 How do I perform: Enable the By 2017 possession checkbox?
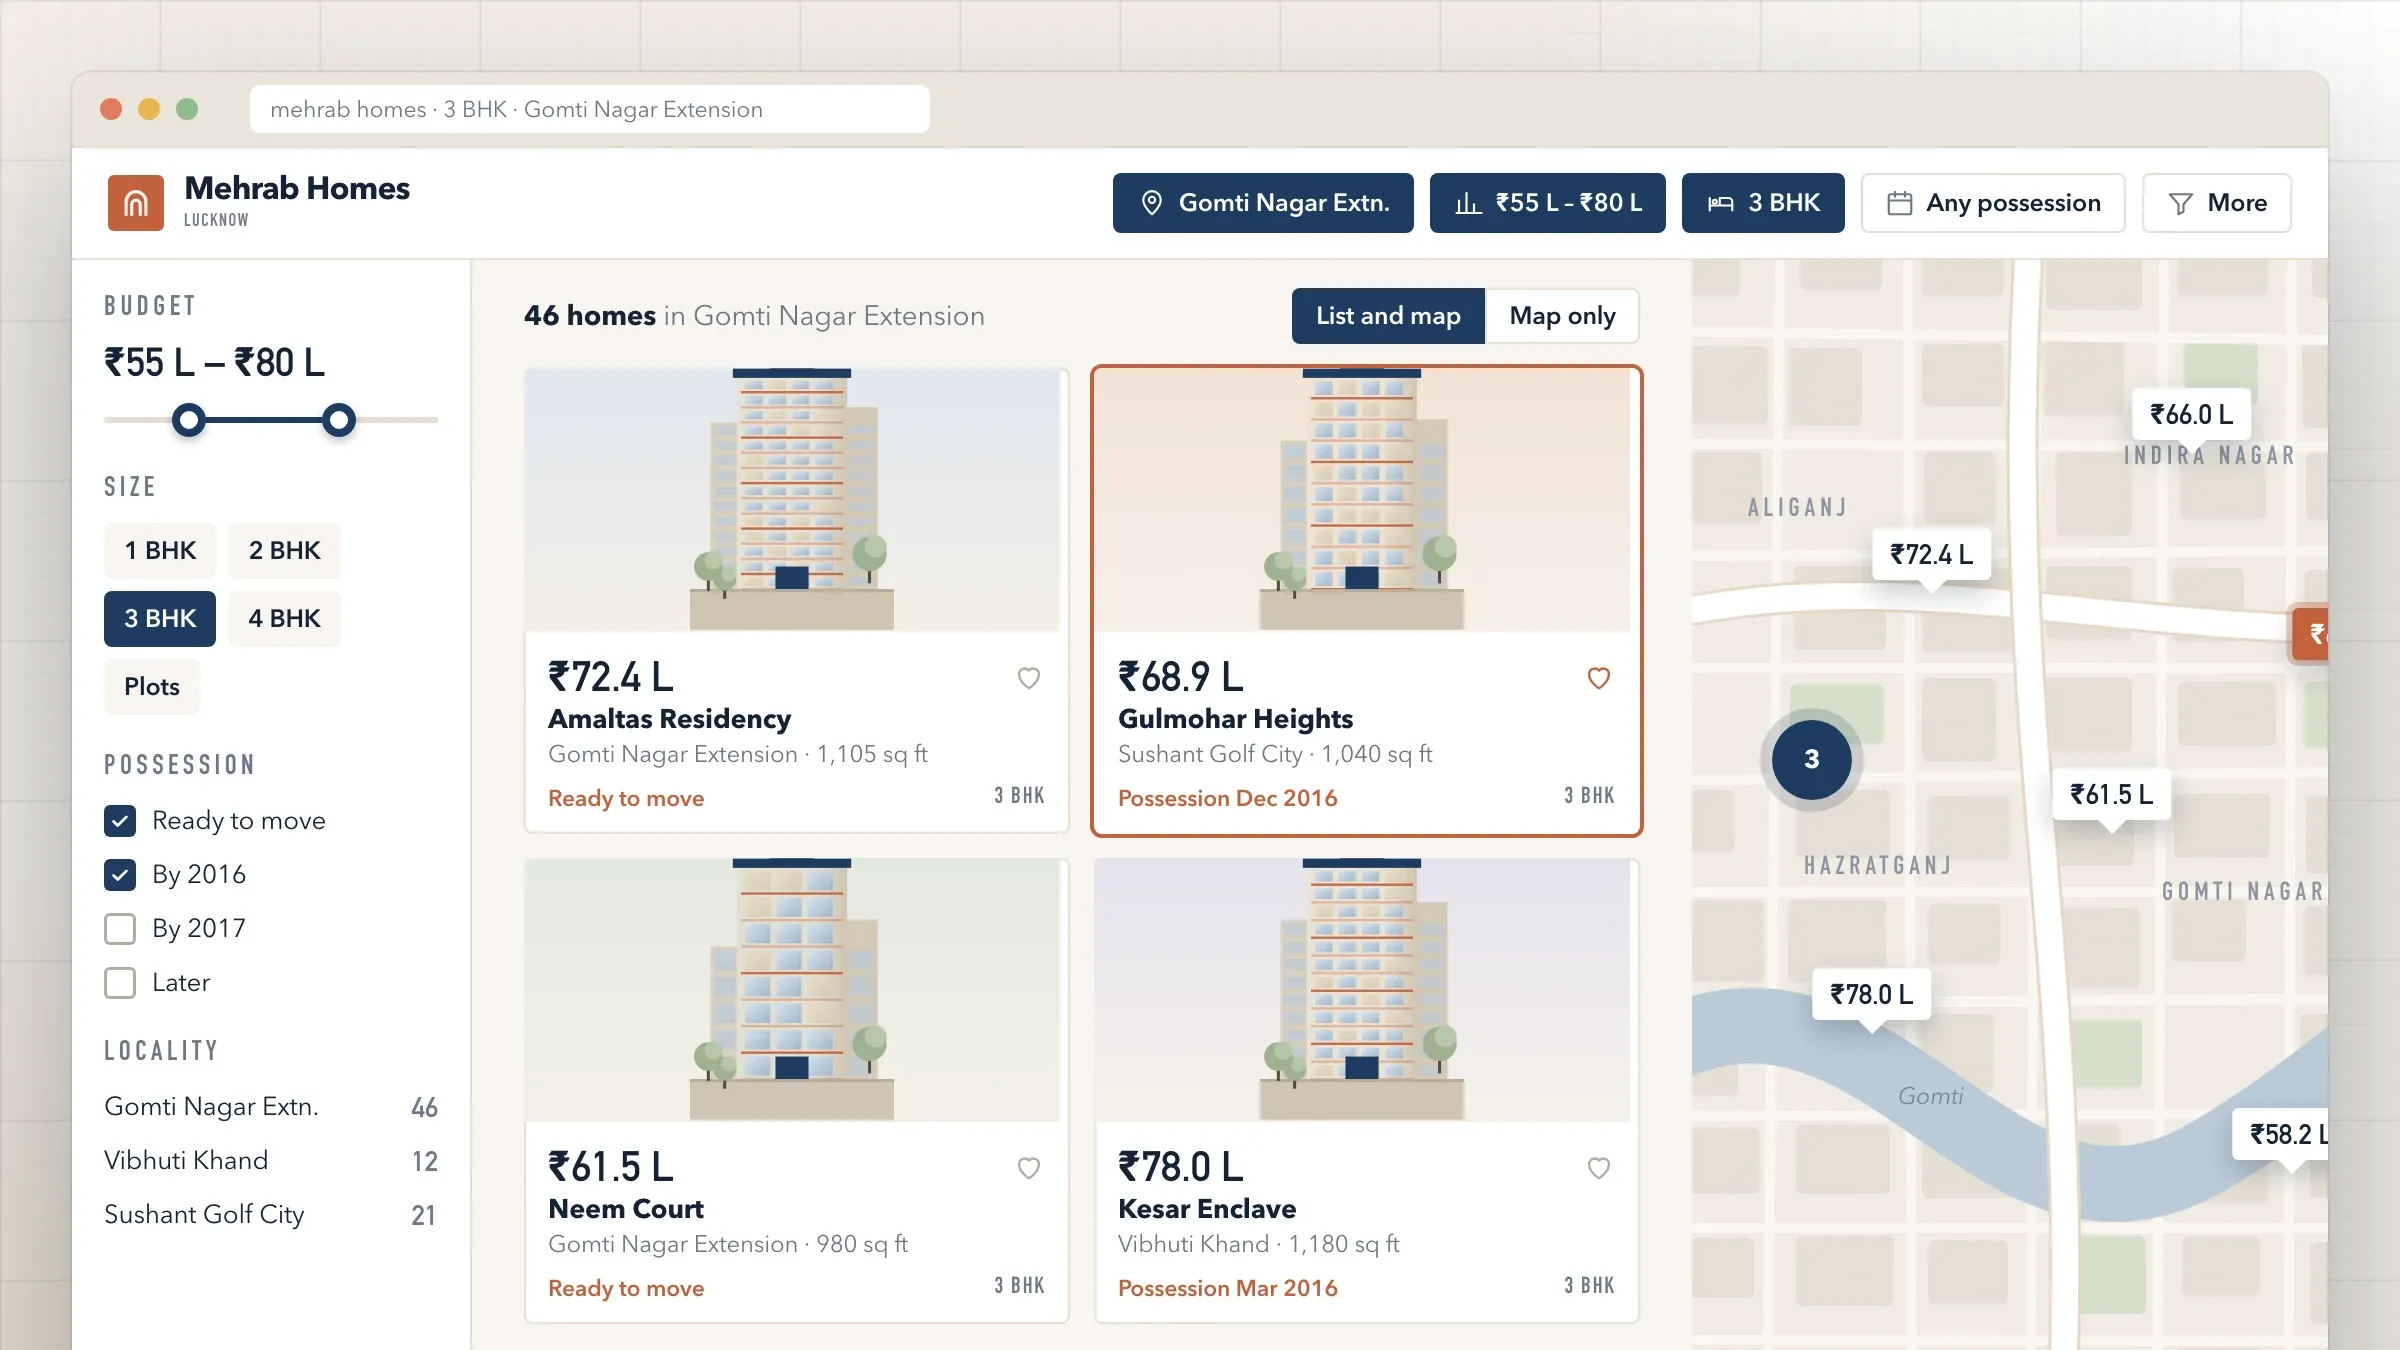click(x=120, y=929)
